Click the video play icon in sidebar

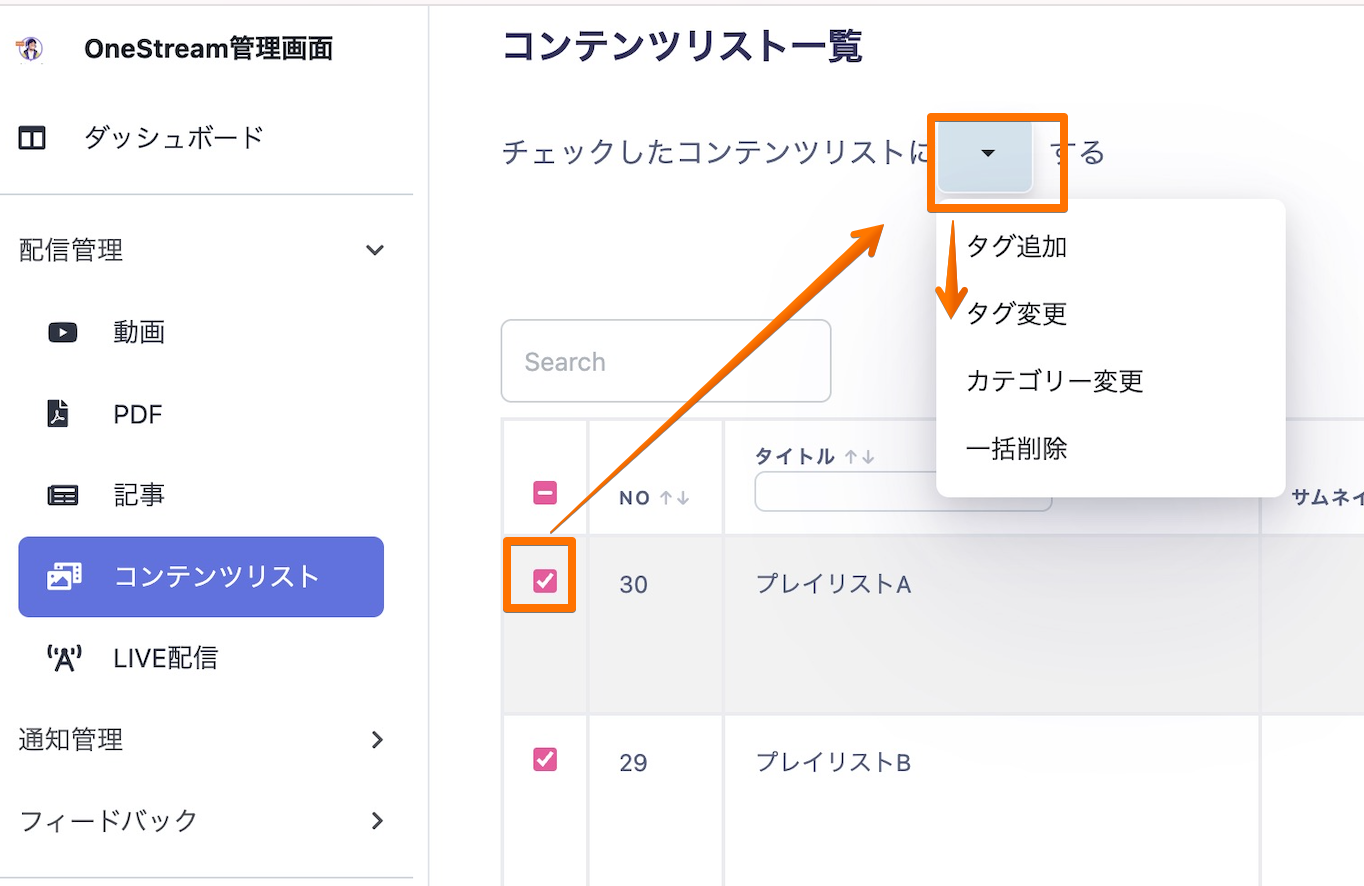point(63,332)
